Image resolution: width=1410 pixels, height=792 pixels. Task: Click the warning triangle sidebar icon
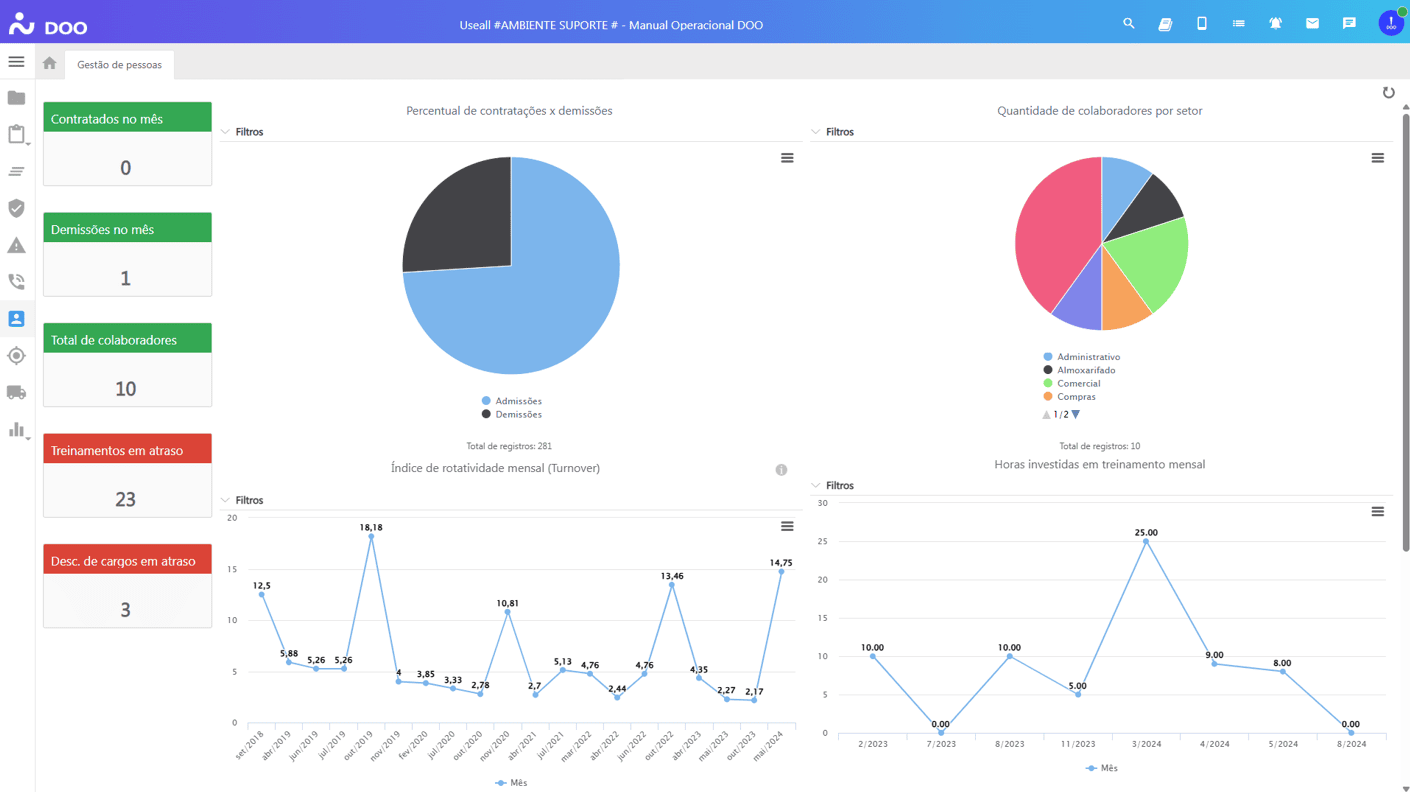coord(16,245)
